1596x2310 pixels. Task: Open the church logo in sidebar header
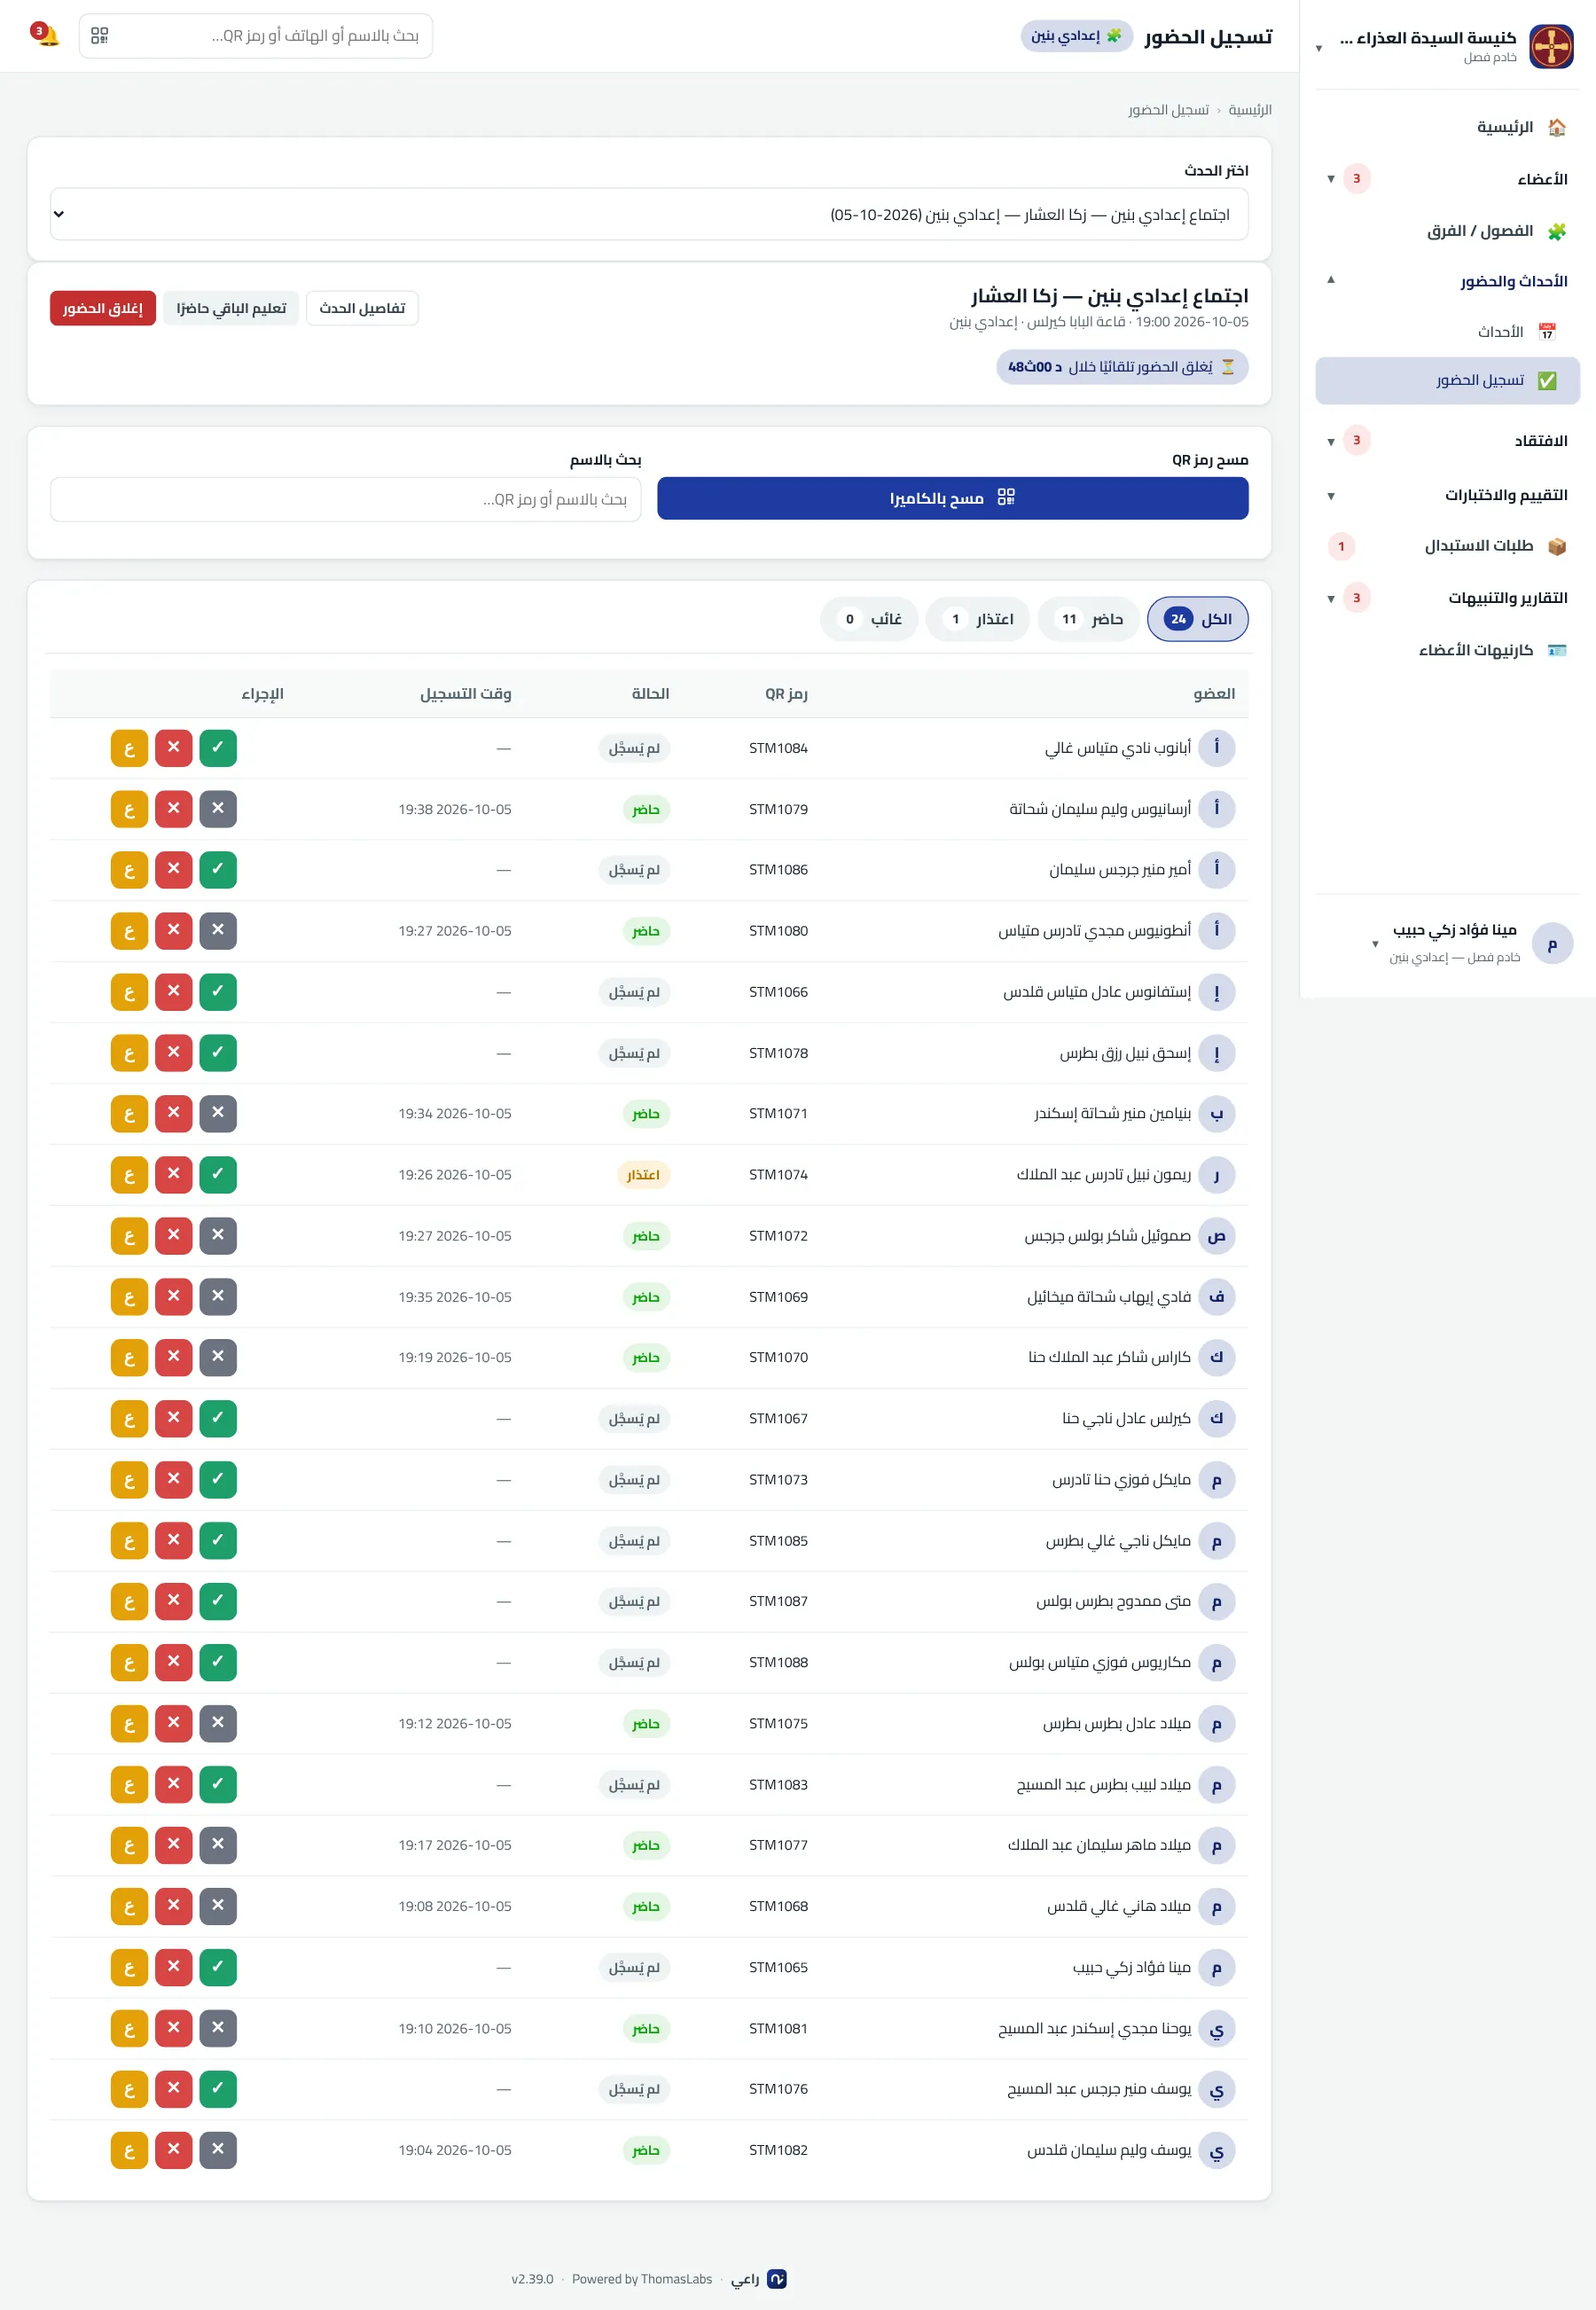(1551, 46)
